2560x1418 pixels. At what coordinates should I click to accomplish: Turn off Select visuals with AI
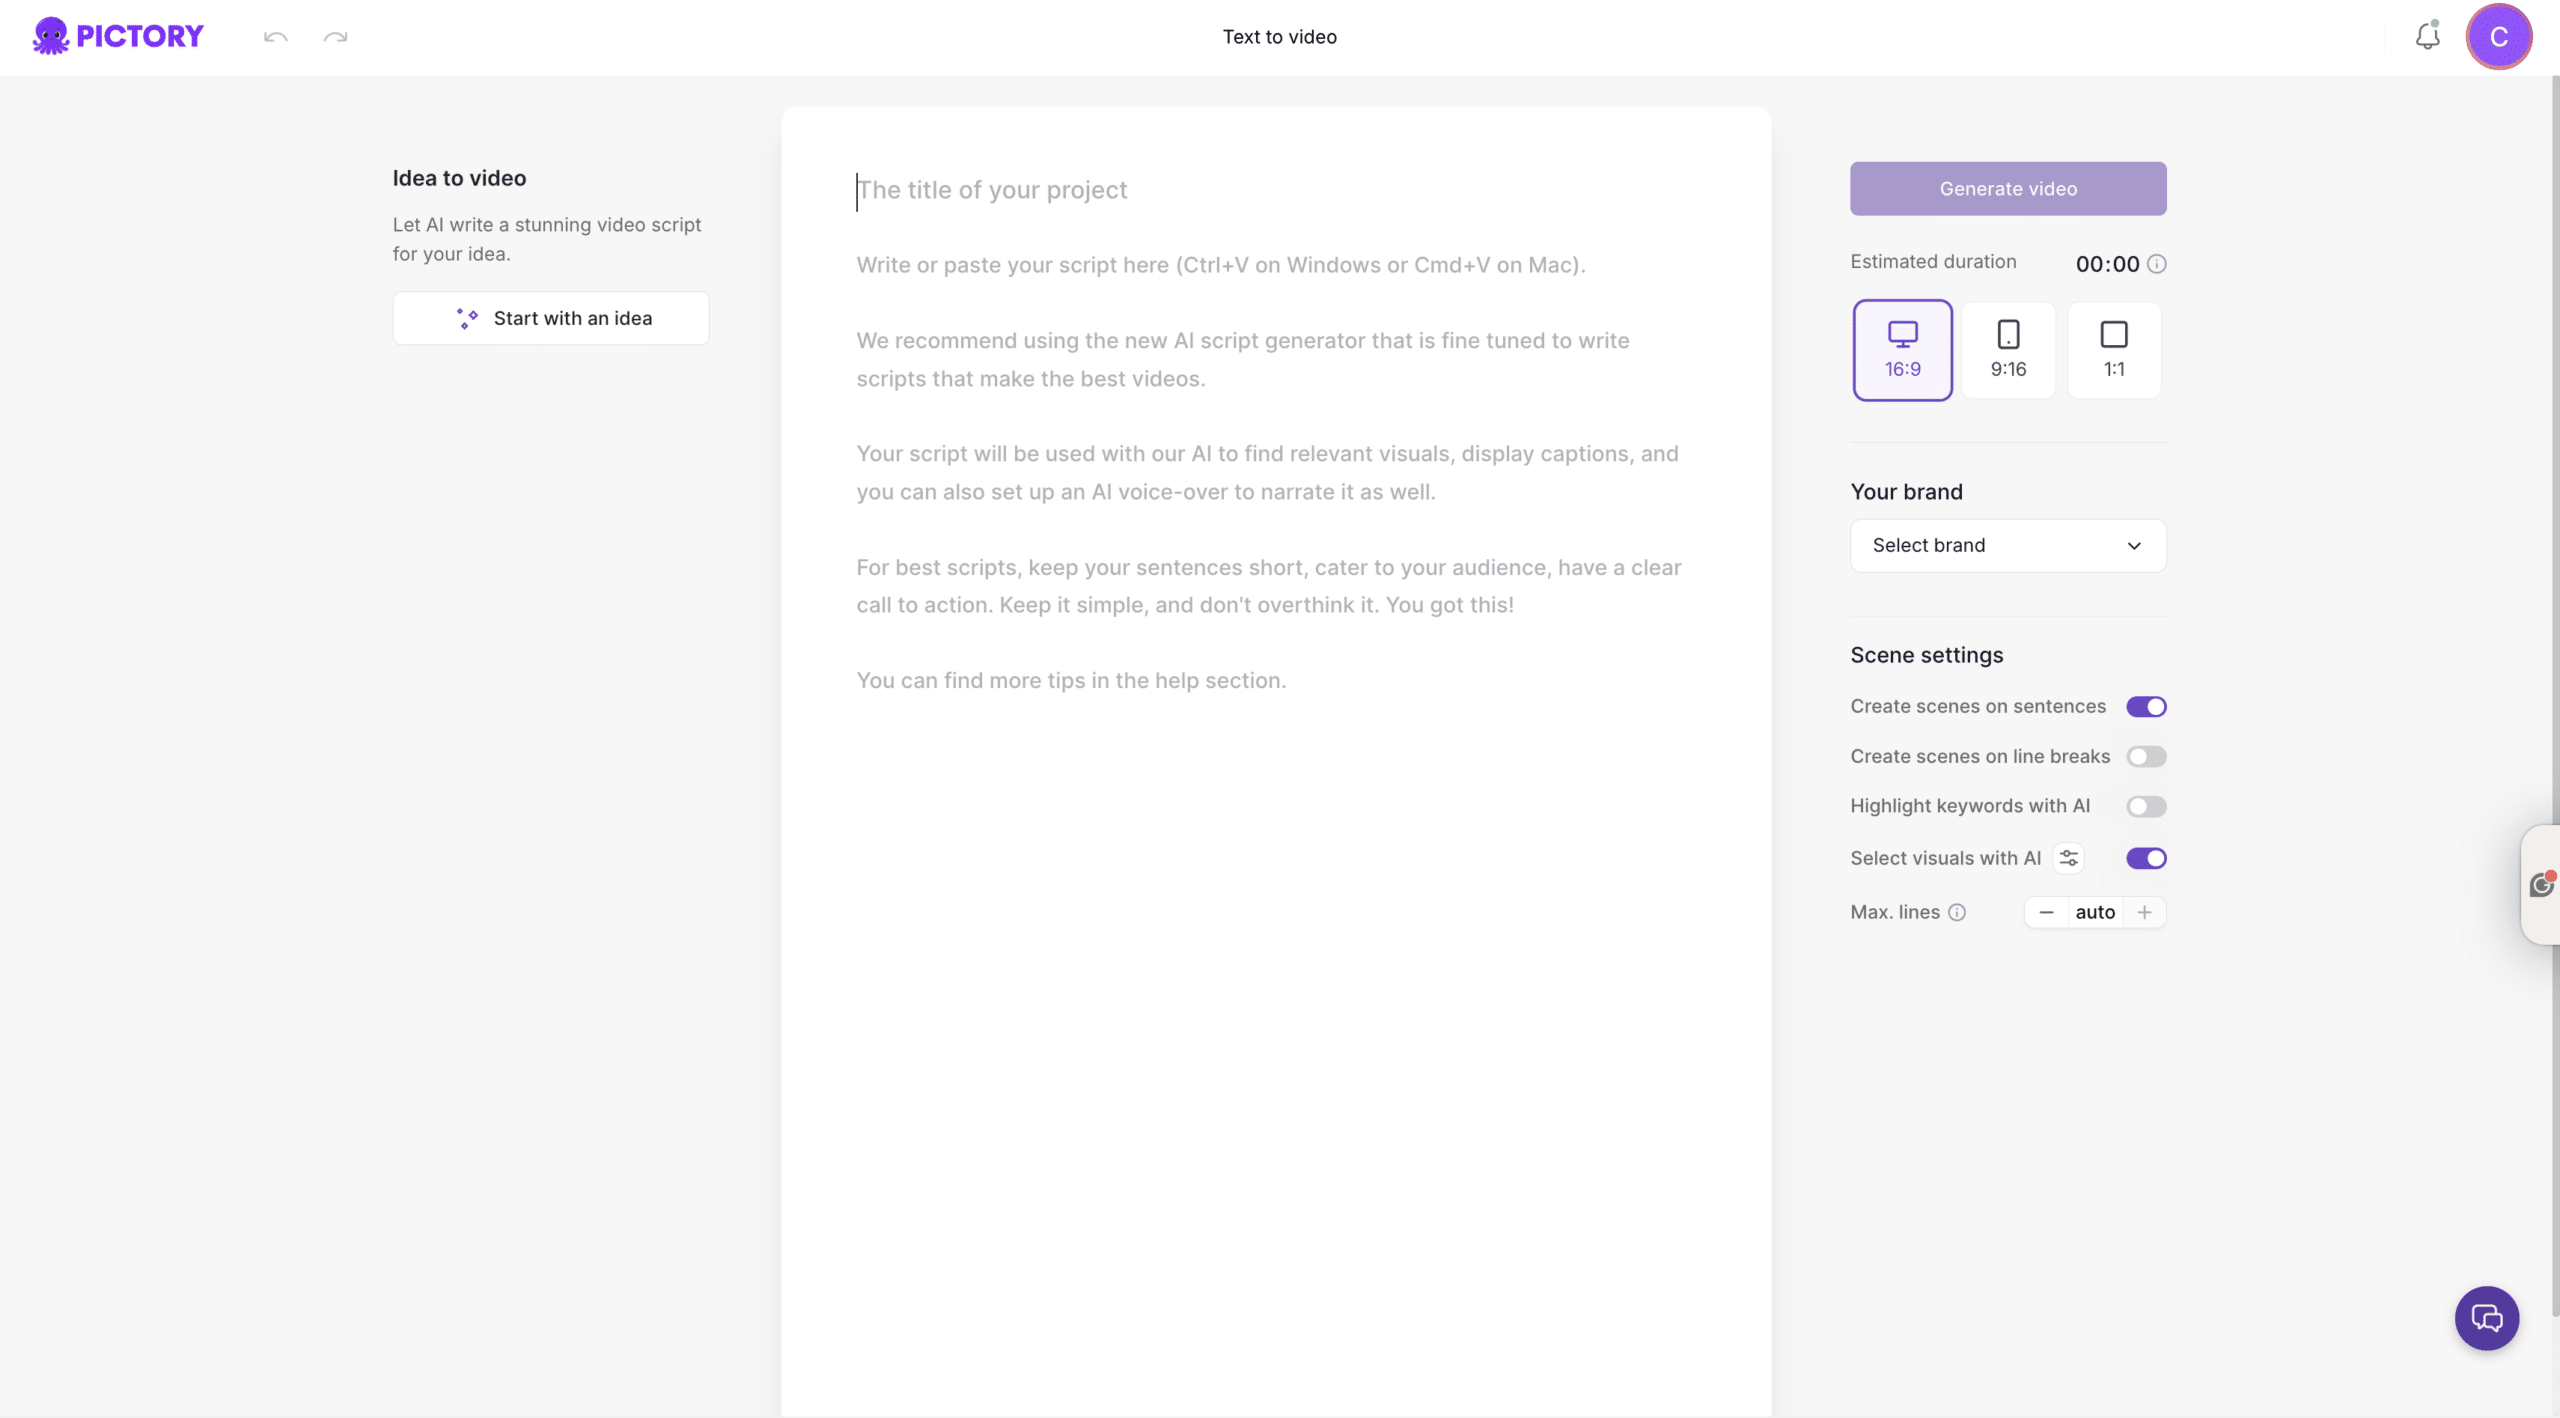[2146, 858]
